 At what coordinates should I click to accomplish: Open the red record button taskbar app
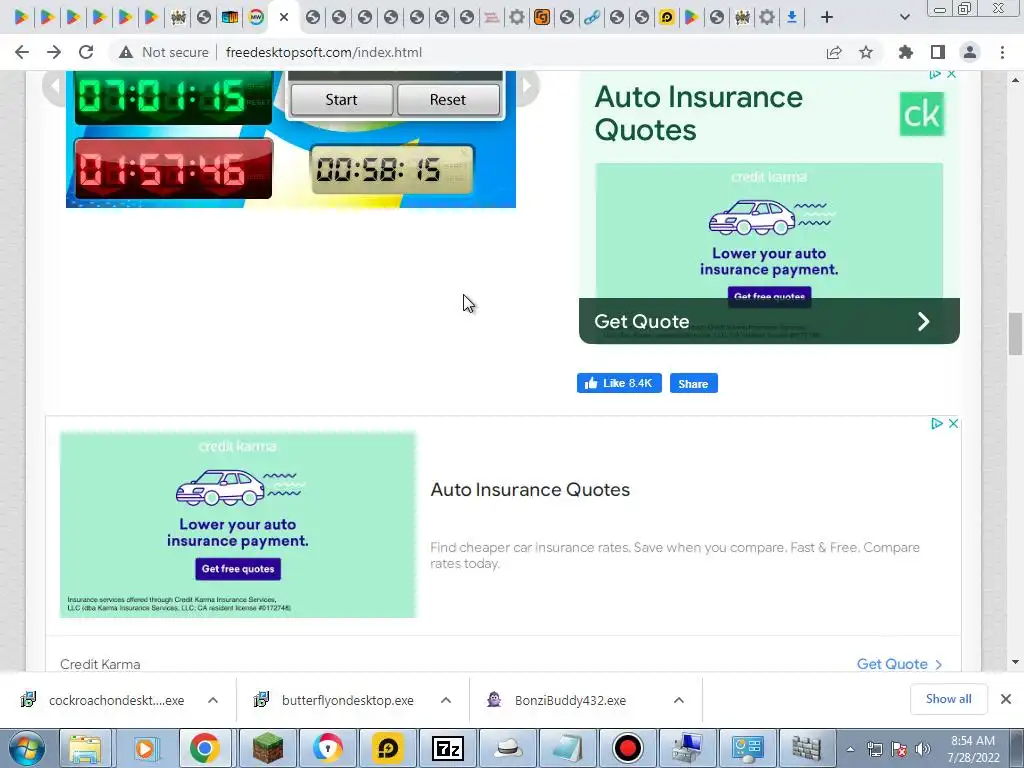point(627,748)
